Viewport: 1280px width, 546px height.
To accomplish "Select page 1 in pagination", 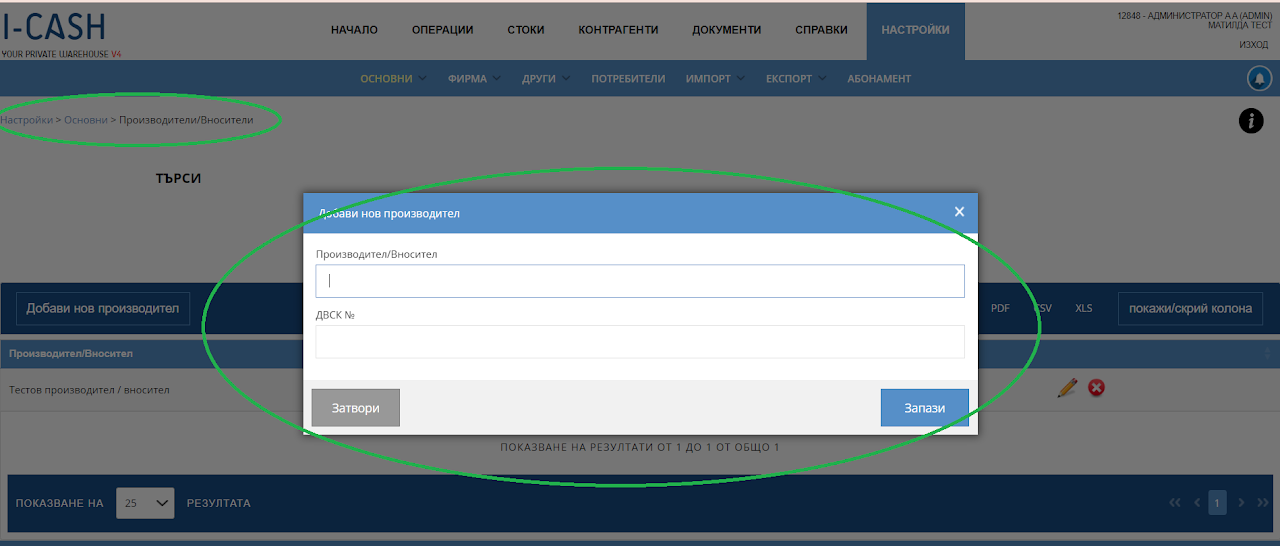I will click(x=1217, y=502).
